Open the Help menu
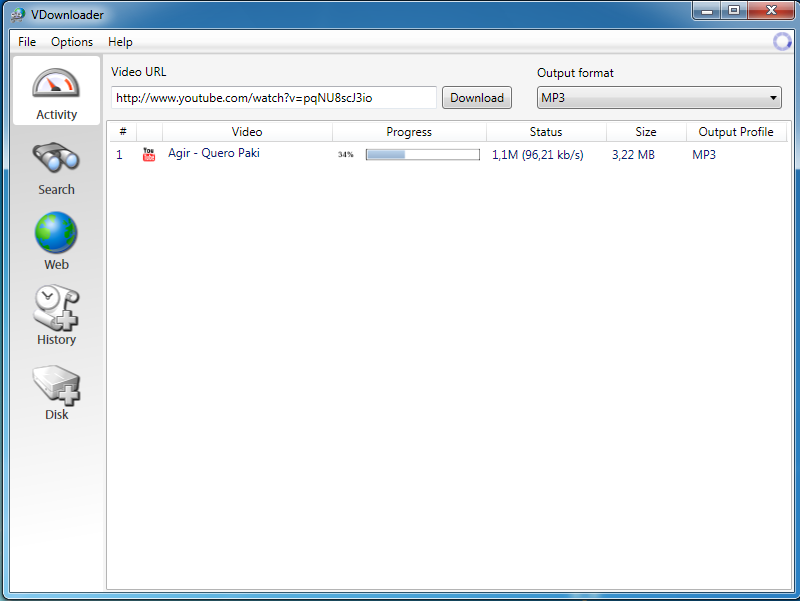Screen dimensions: 800x601 (120, 42)
